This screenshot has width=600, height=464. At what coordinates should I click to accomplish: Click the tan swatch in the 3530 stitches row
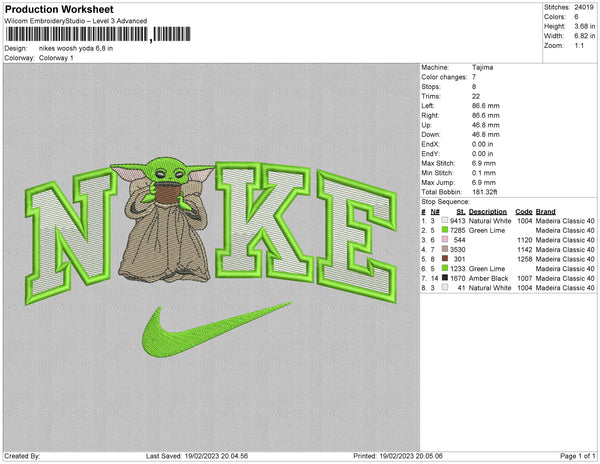[x=445, y=249]
